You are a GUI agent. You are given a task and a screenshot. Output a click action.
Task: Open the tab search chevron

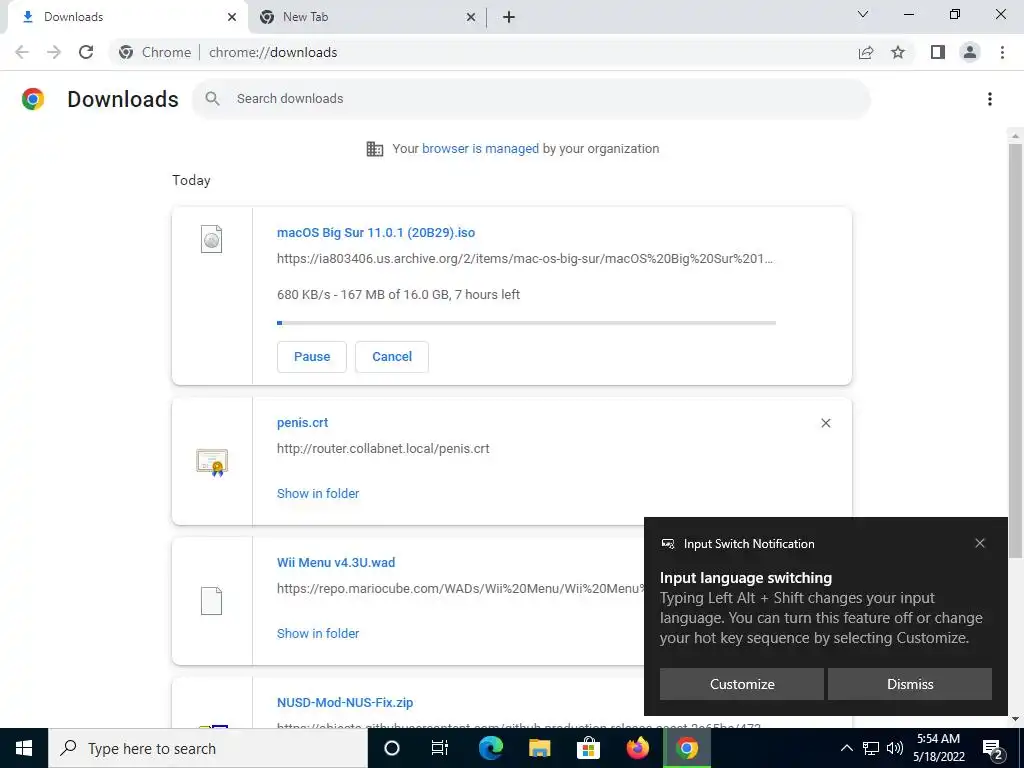863,14
